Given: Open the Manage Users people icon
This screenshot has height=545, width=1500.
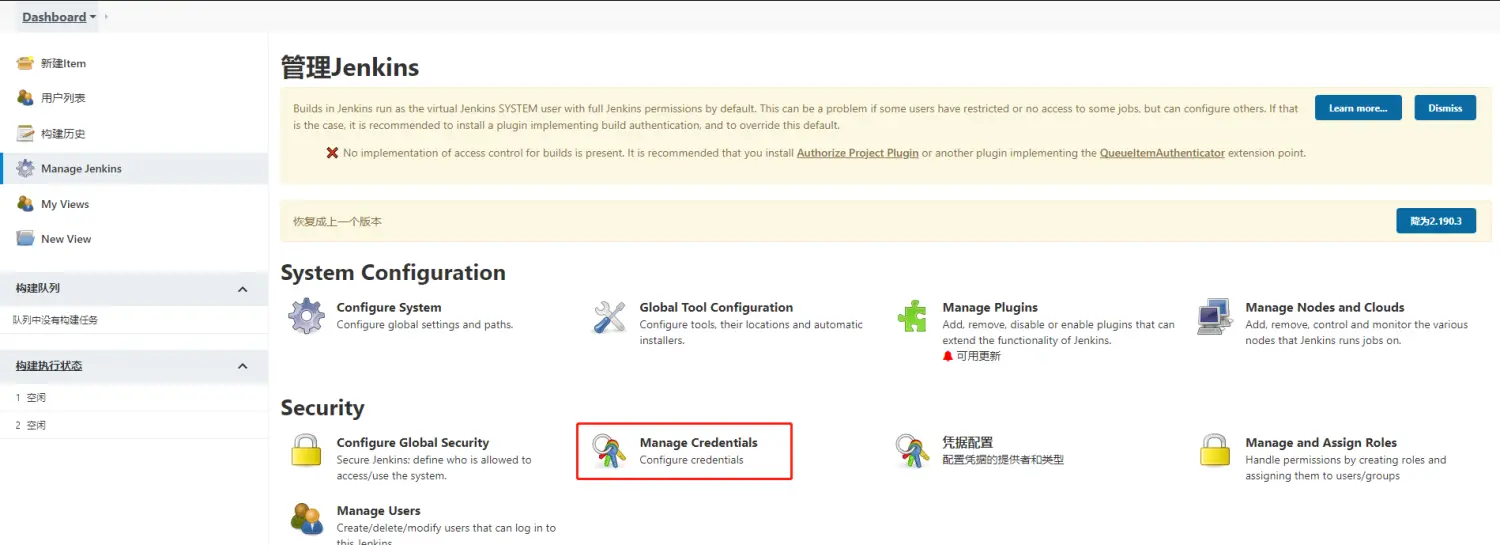Looking at the screenshot, I should tap(306, 518).
